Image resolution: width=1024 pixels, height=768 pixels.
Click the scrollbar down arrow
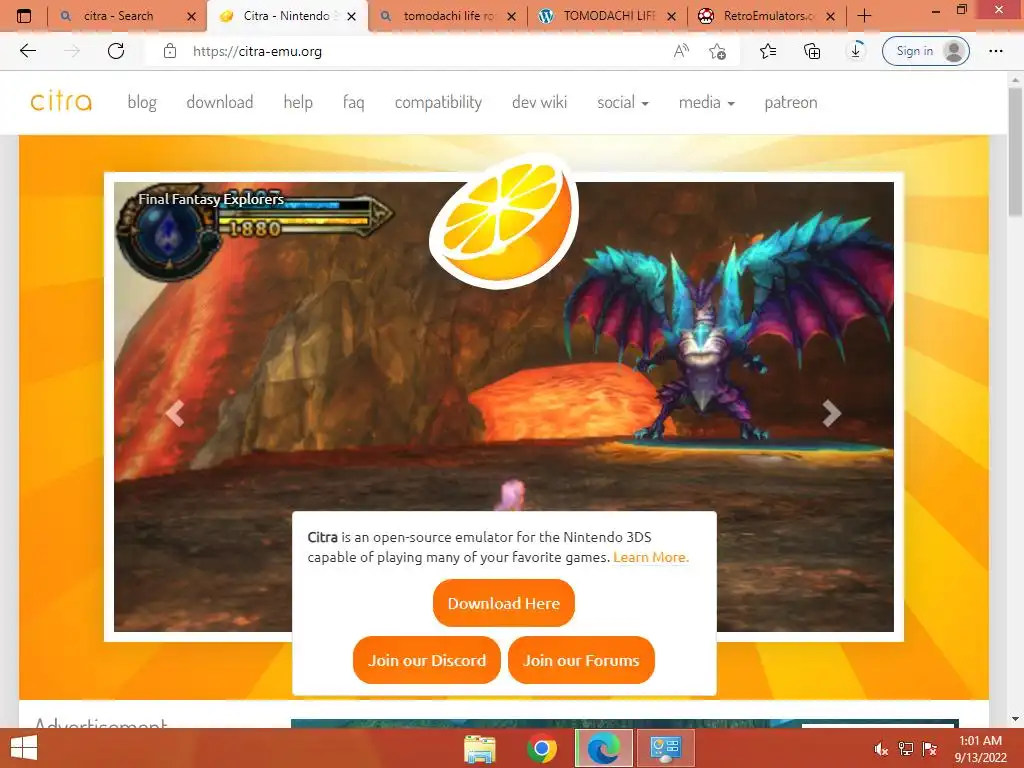[1016, 719]
